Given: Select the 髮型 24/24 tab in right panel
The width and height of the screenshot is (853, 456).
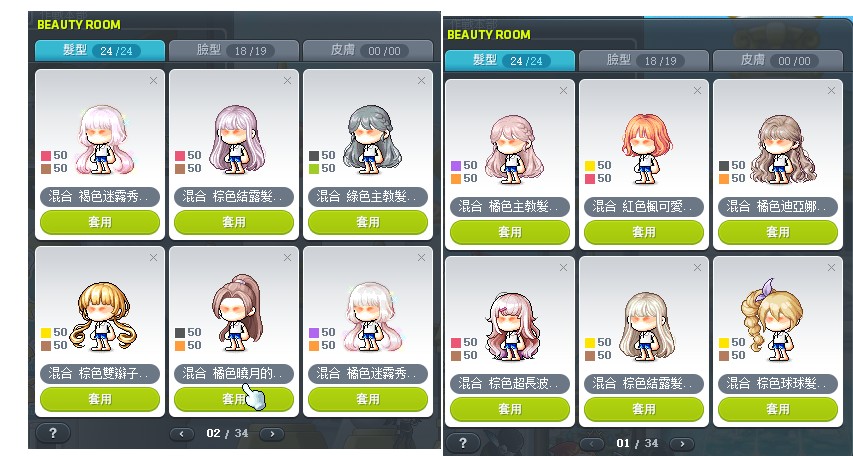Looking at the screenshot, I should 509,60.
